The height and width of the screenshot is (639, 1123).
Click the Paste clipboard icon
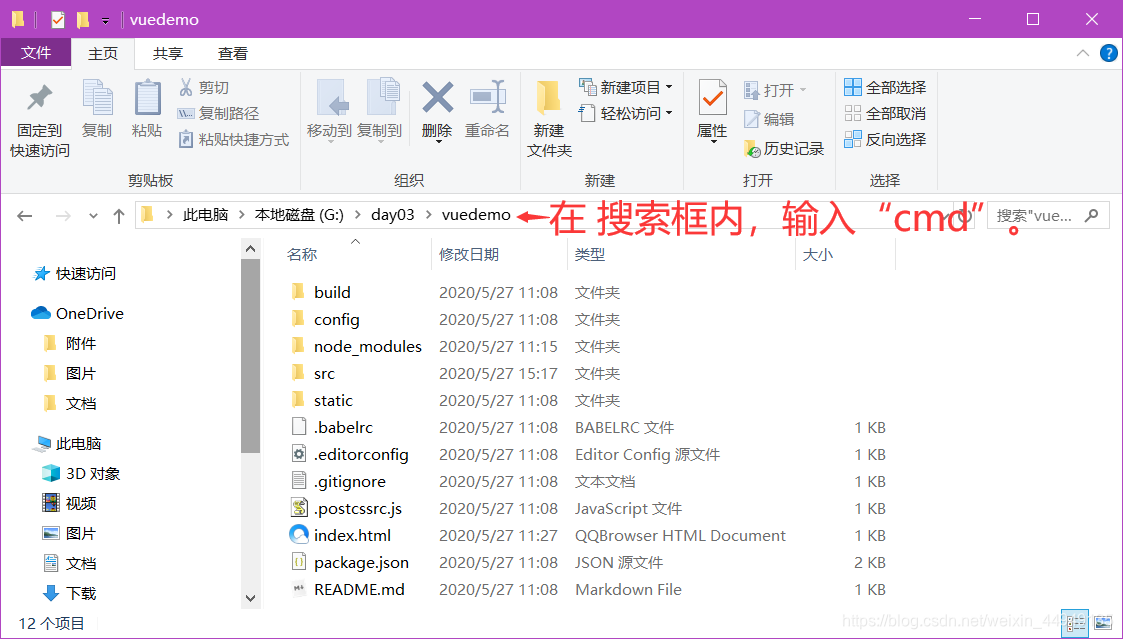[x=147, y=97]
